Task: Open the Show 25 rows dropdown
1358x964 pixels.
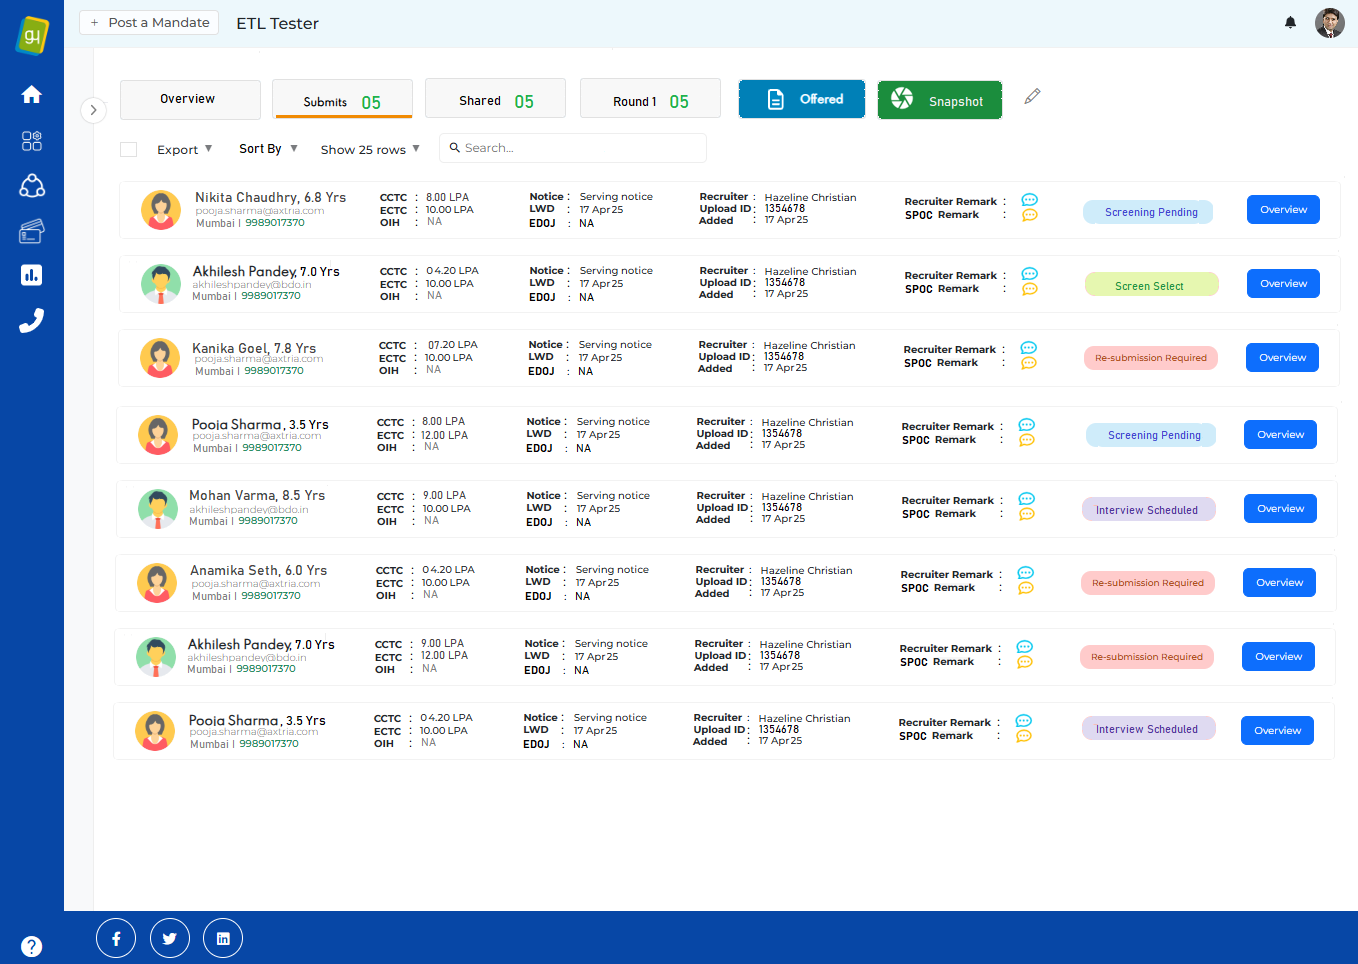Action: 370,149
